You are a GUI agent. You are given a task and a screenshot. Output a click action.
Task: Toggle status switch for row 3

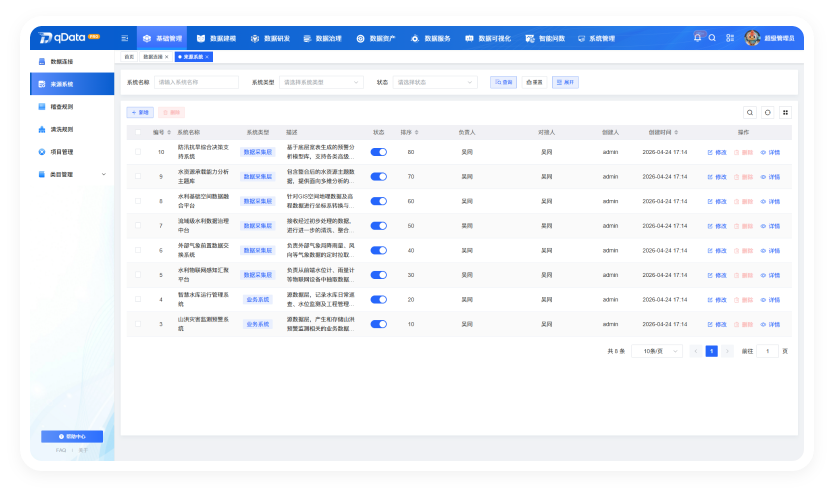coord(379,324)
